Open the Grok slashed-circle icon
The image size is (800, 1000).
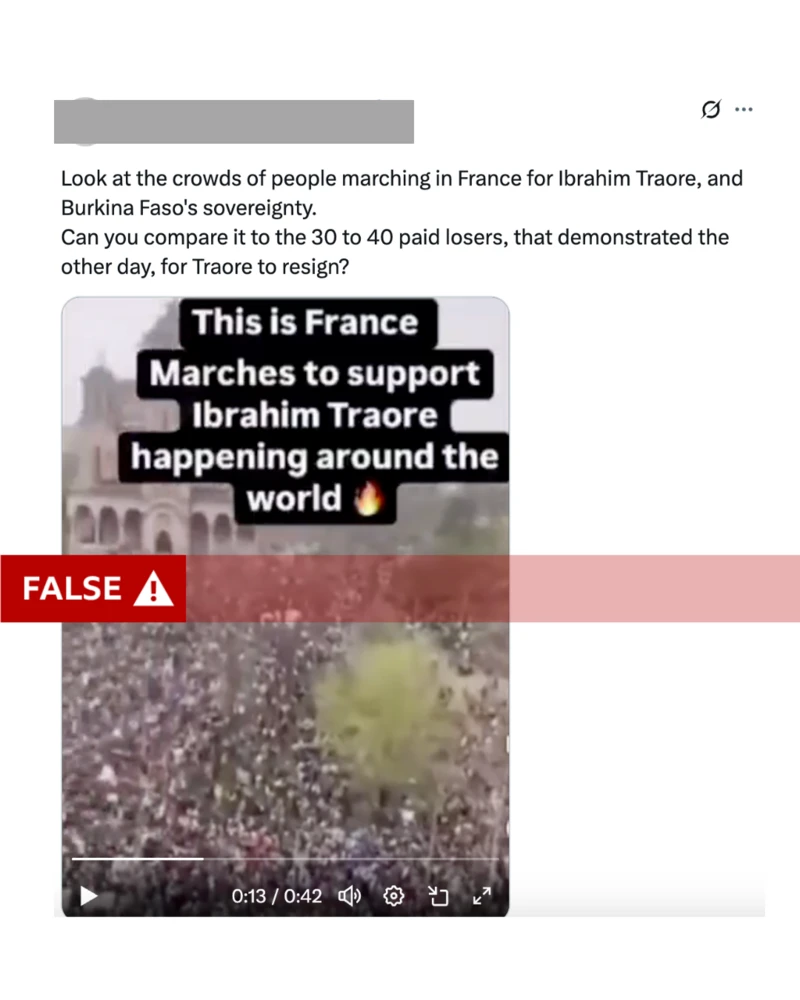(711, 110)
